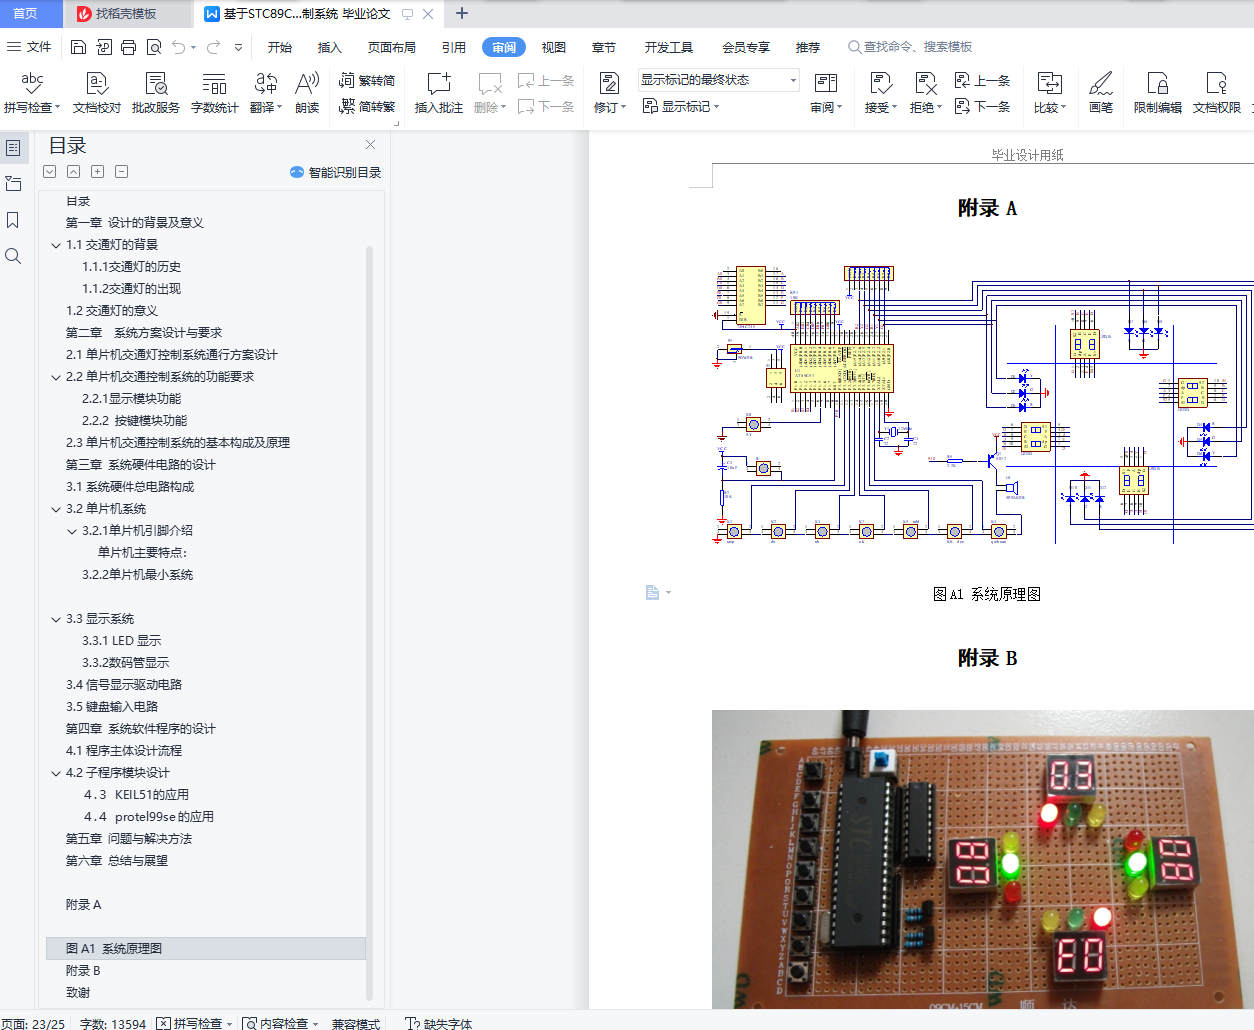Click the word count 字数: 13594
Viewport: 1254px width, 1030px height.
[113, 1023]
